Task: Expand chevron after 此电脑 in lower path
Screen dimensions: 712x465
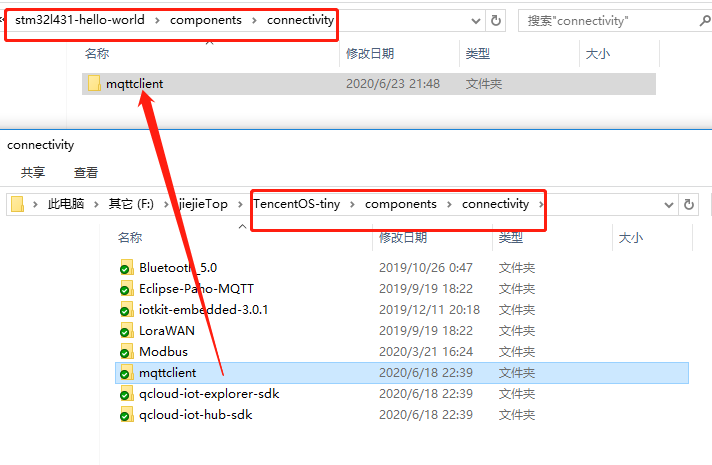Action: 96,204
